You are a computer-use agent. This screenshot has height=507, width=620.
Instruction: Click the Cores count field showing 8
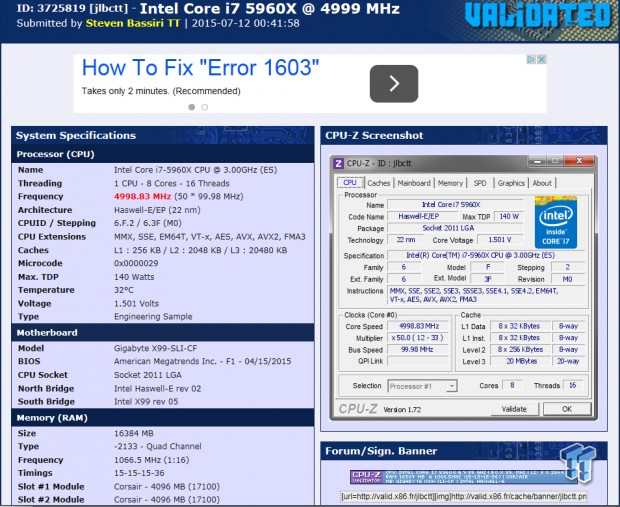(x=512, y=385)
